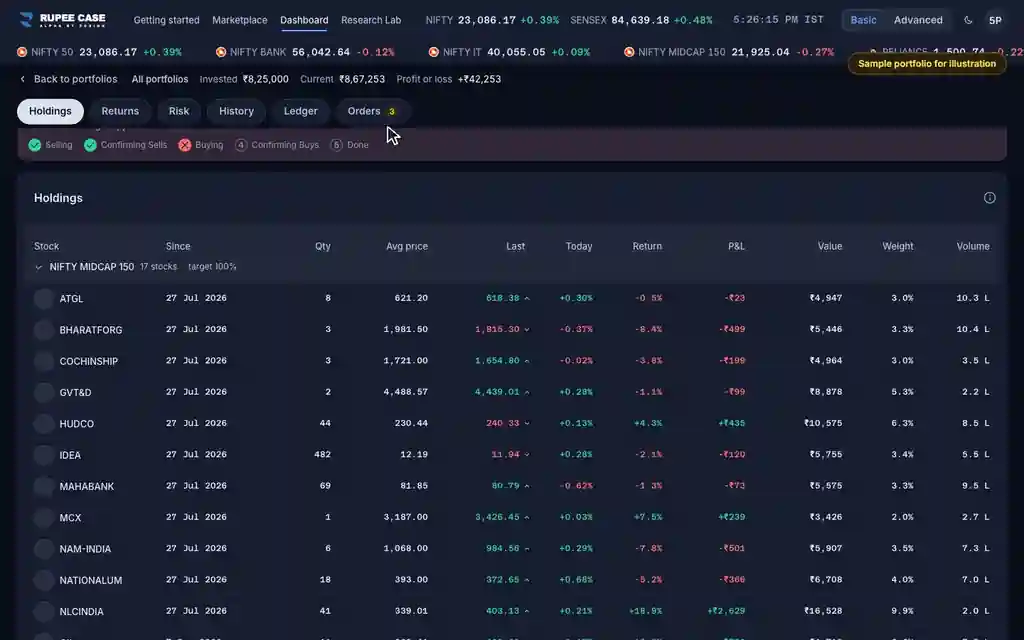This screenshot has height=640, width=1024.
Task: Sort by Stock column header
Action: 46,246
